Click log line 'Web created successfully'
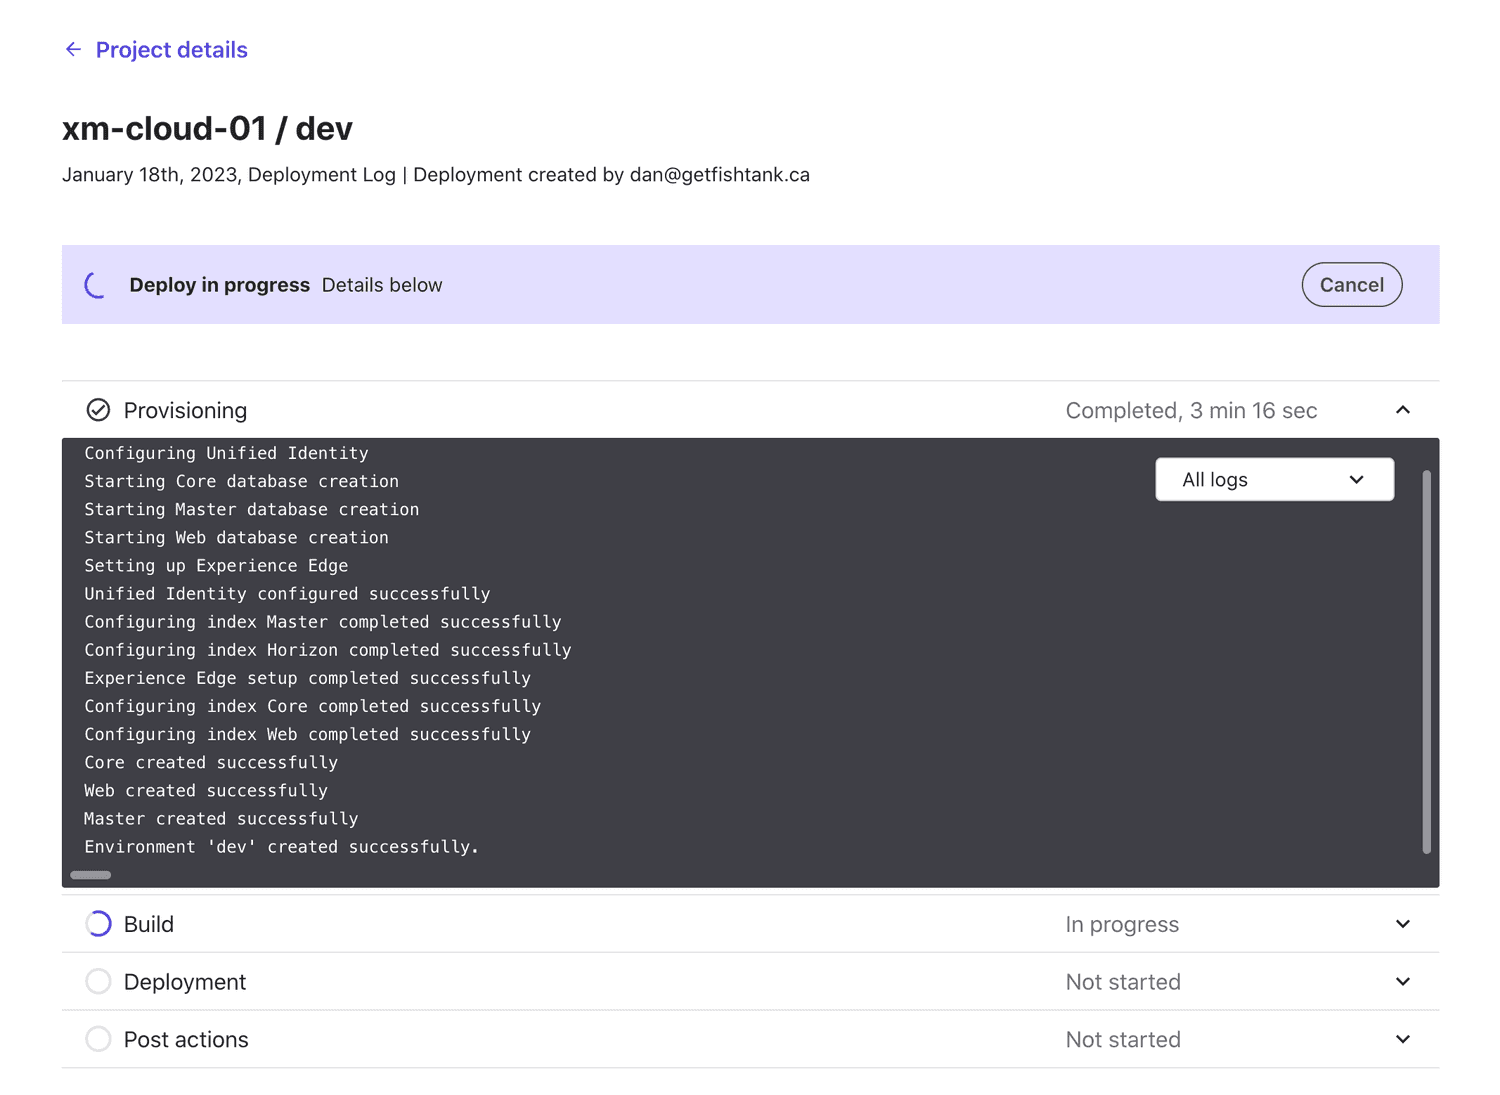Viewport: 1500px width, 1095px height. [206, 790]
